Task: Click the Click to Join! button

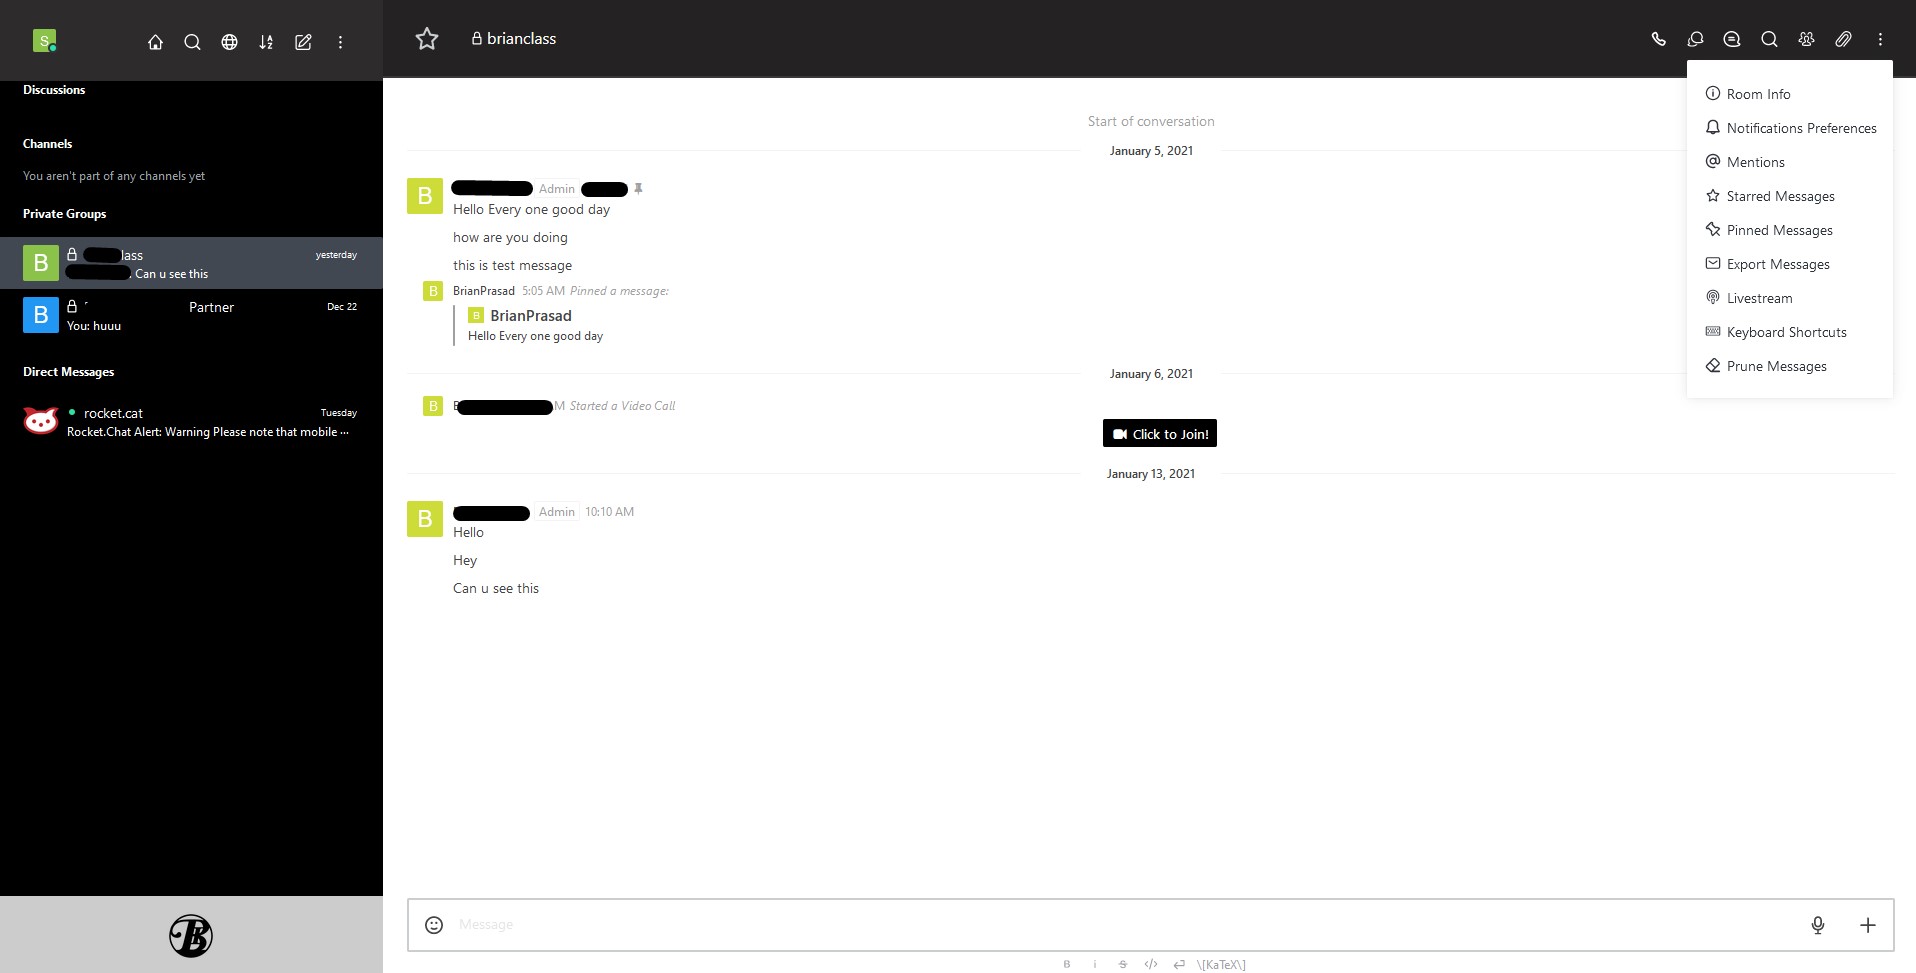Action: tap(1160, 434)
